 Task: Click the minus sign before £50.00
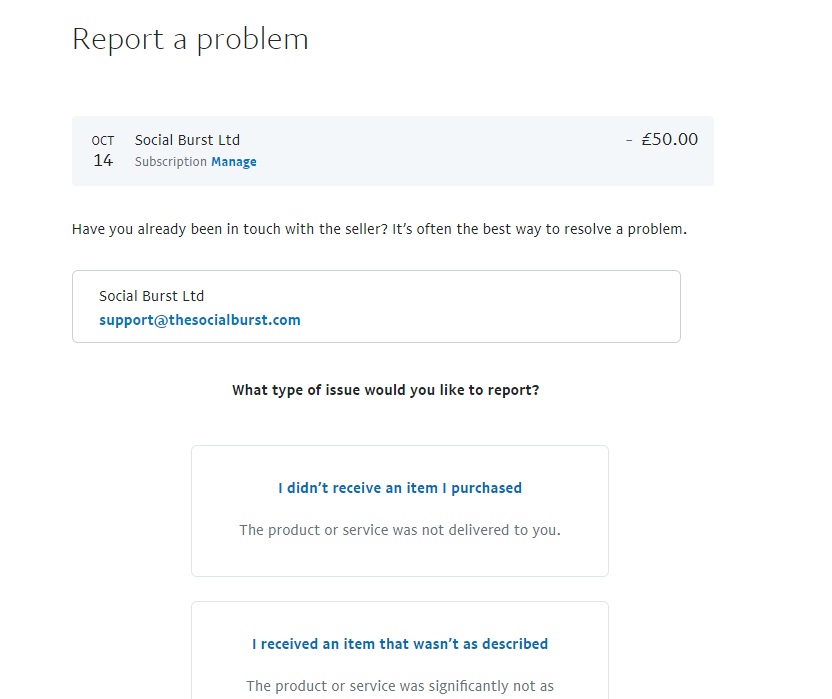click(x=629, y=140)
